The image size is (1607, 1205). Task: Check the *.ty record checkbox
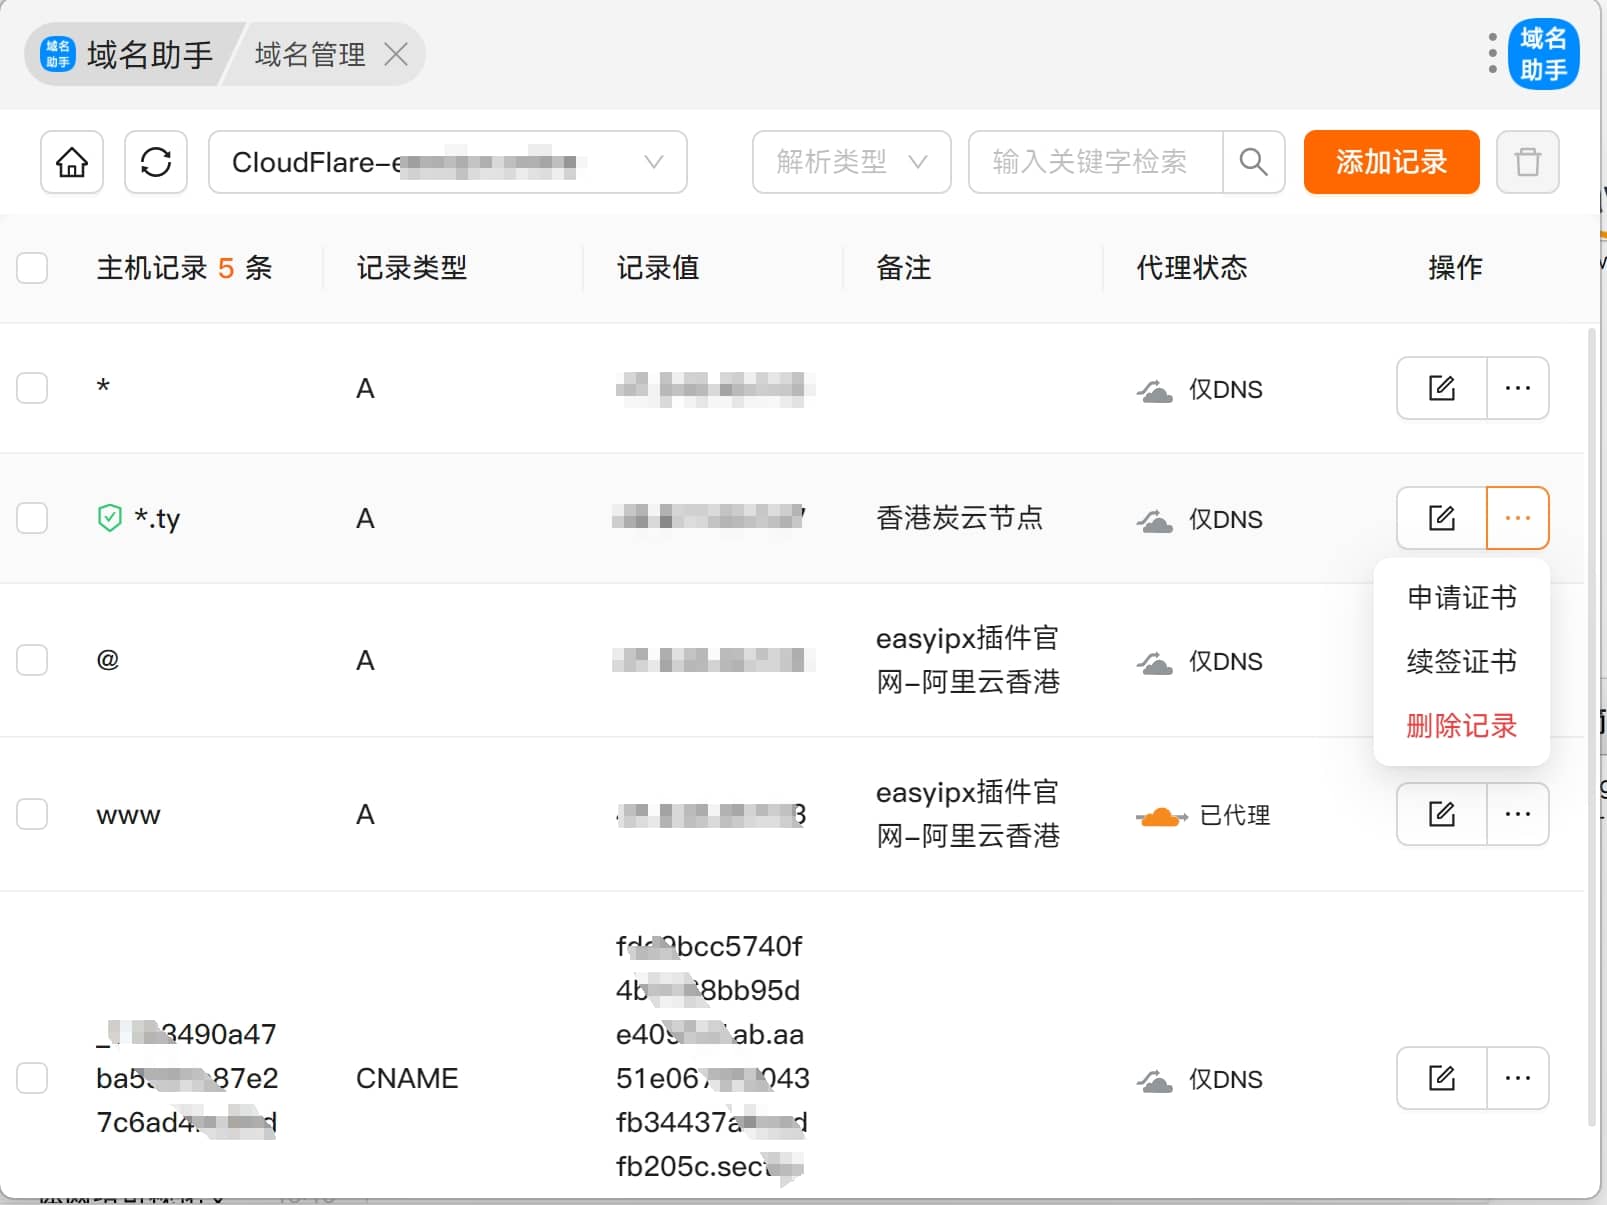(32, 518)
